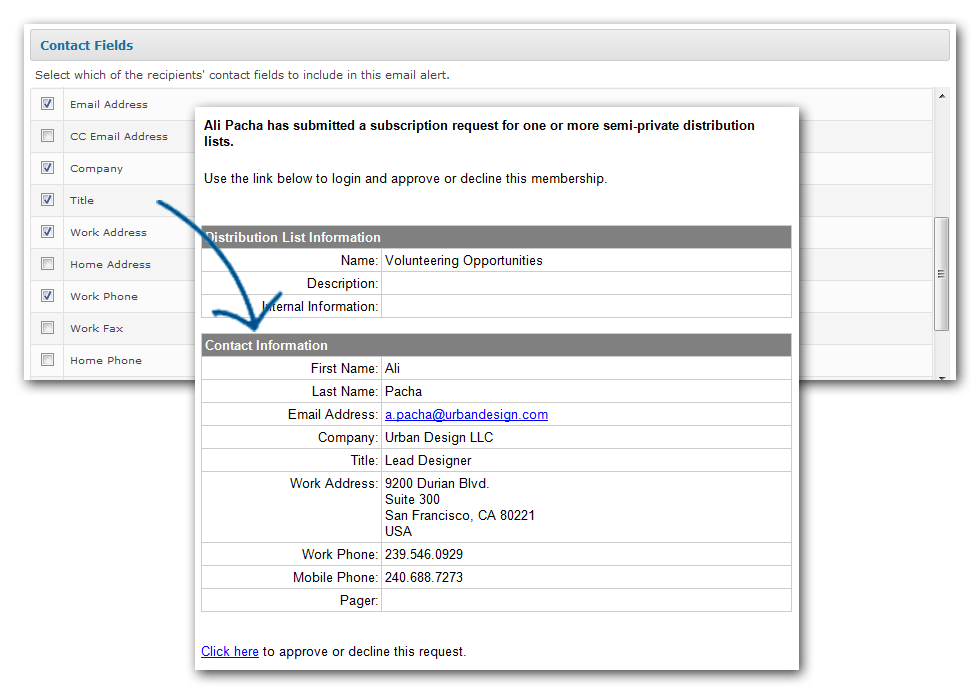Click the 'Work Fax' field label

[96, 328]
